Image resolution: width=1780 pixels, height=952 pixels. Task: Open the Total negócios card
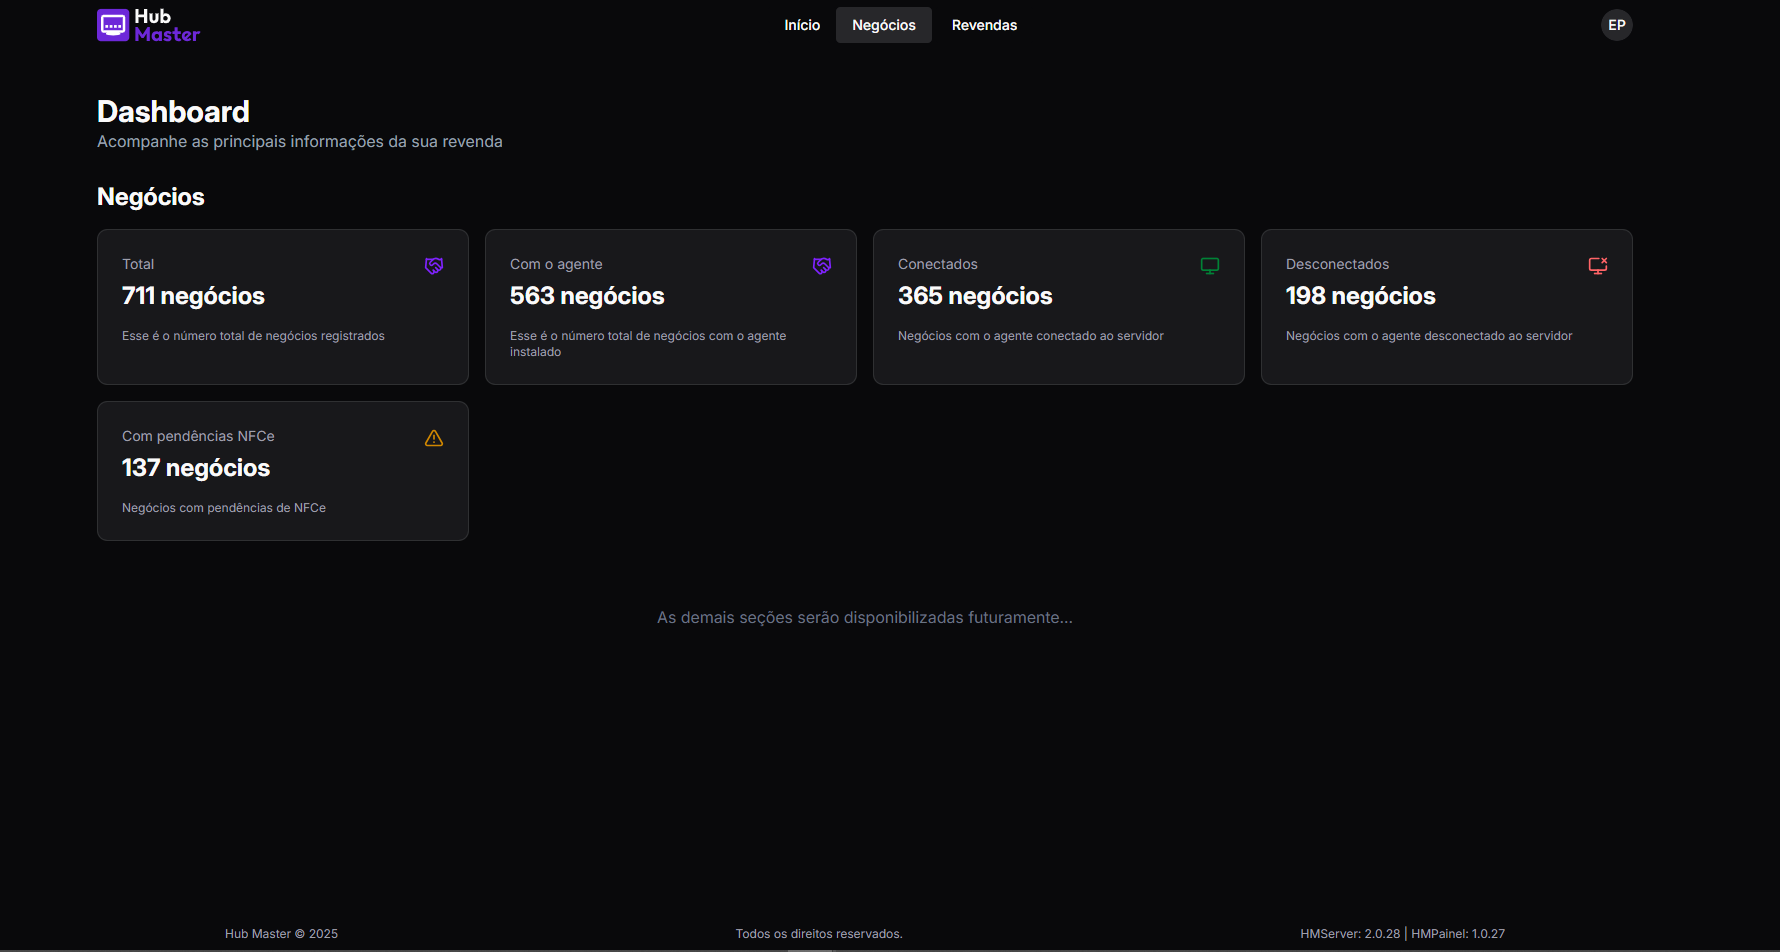282,306
